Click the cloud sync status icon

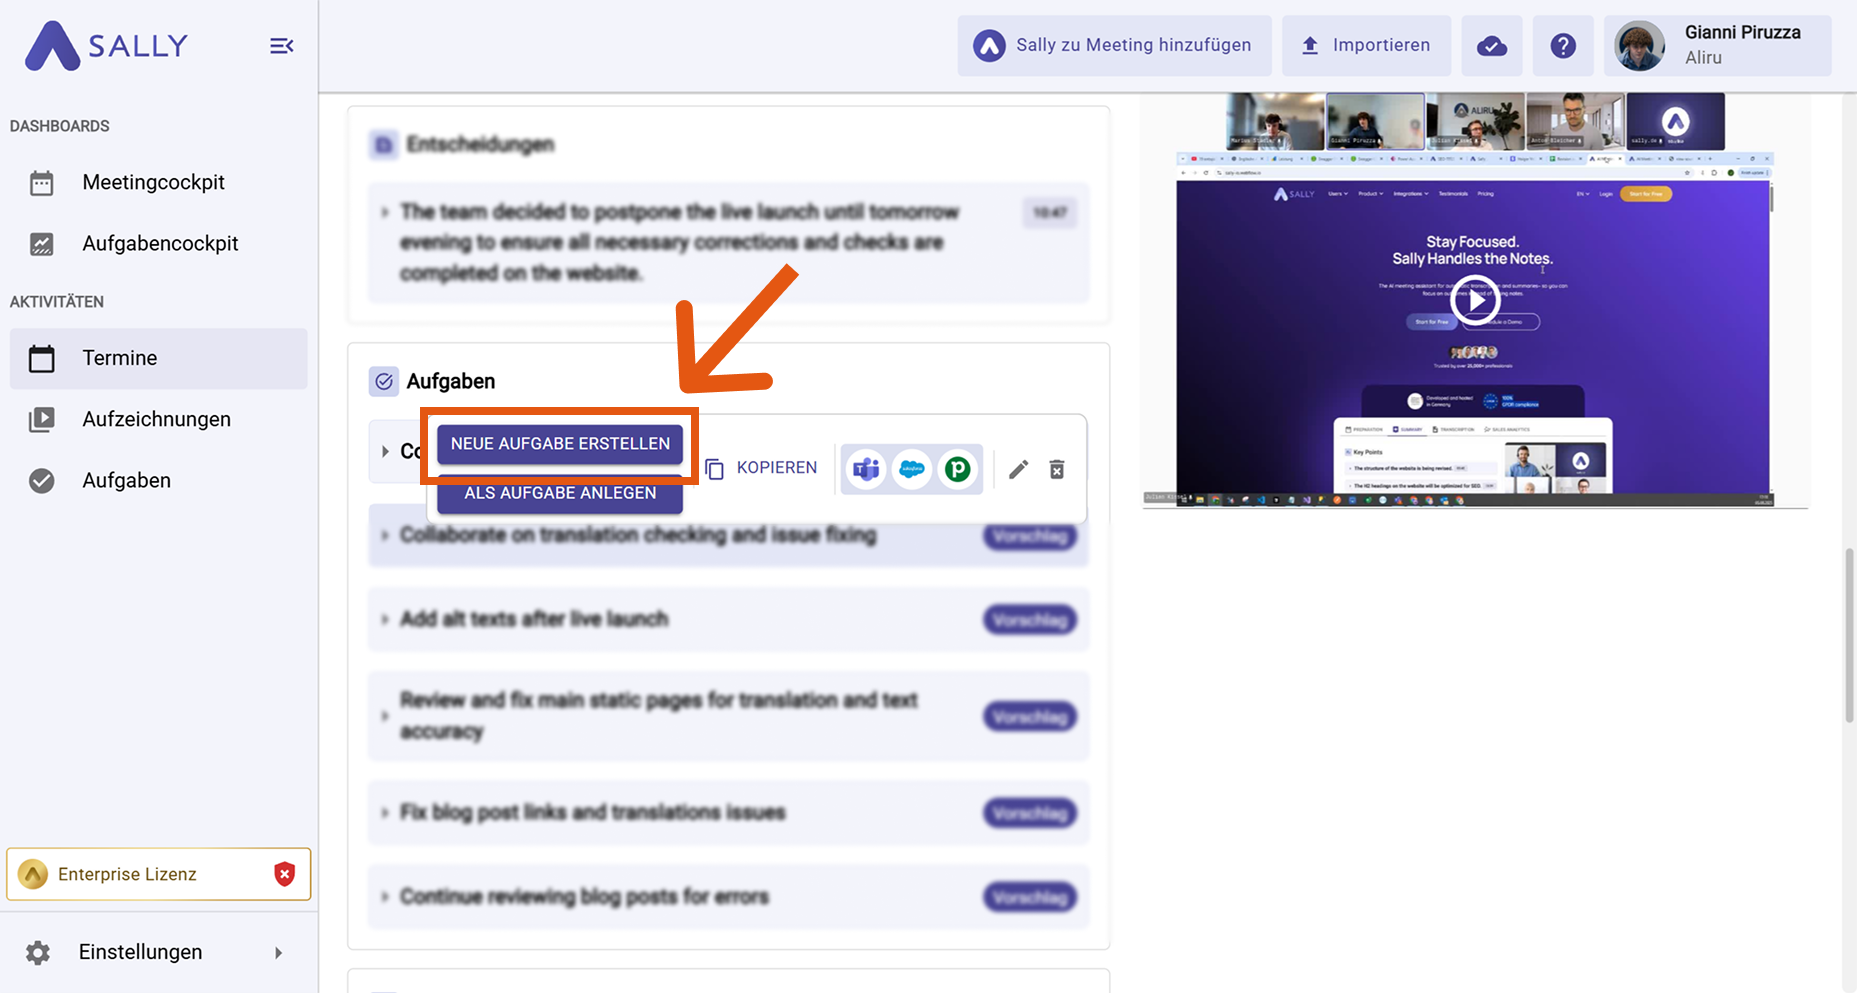pos(1492,45)
